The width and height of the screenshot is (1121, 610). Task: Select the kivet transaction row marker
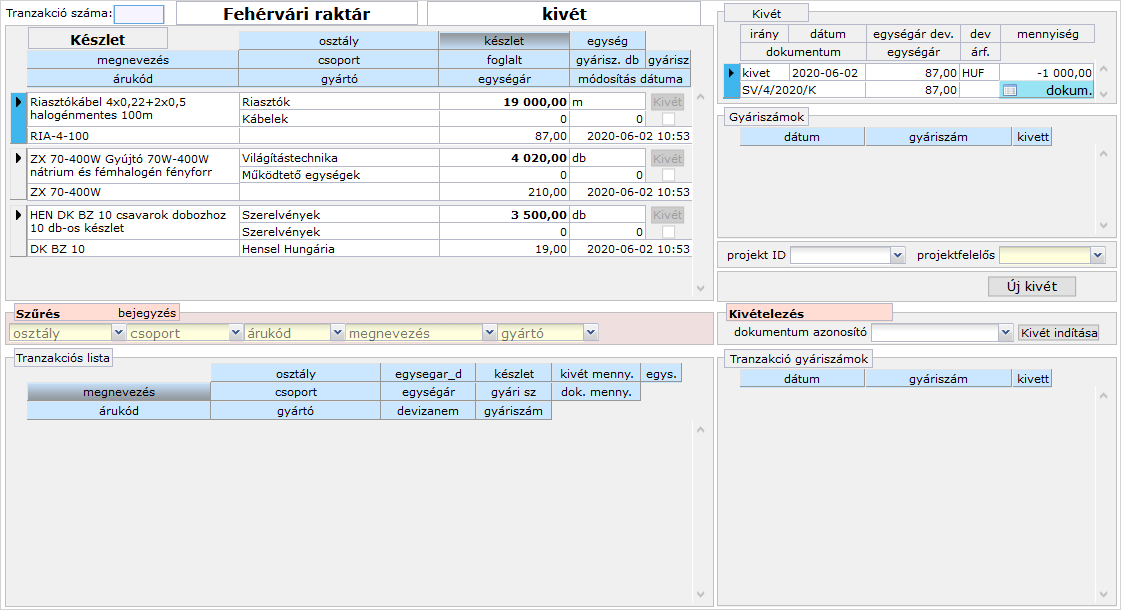pos(731,73)
